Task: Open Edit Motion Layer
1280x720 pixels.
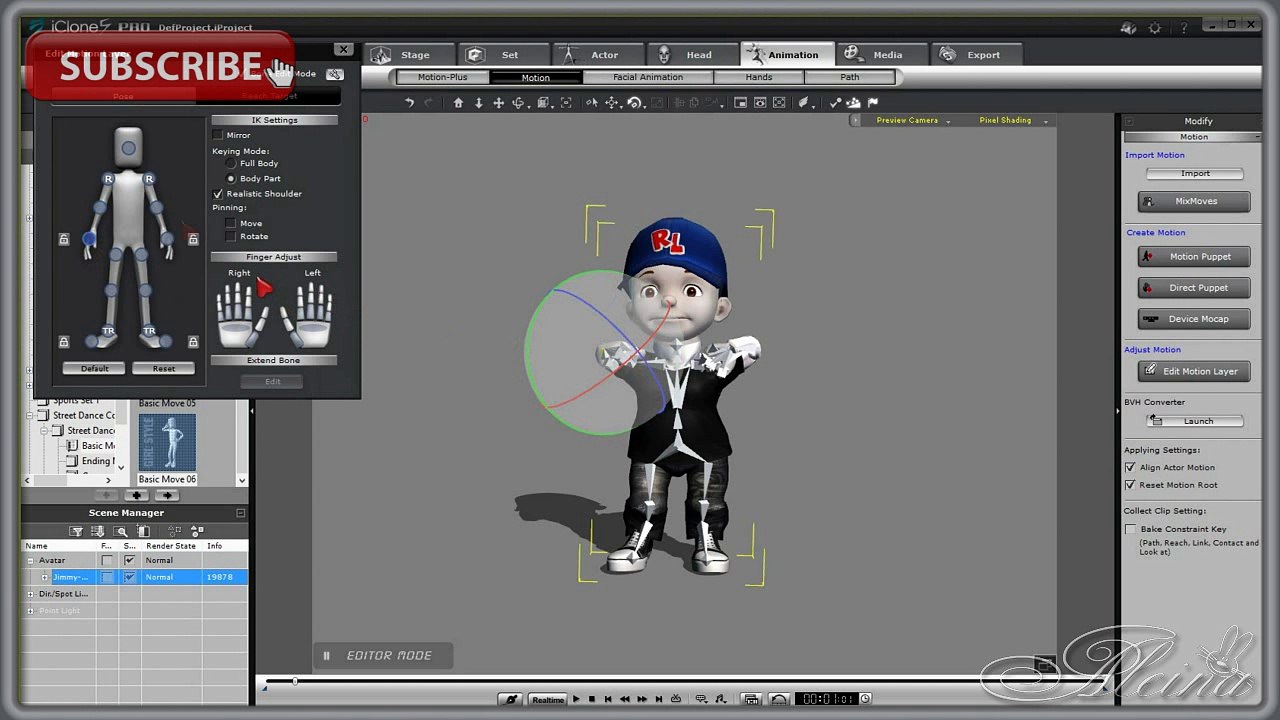Action: [1194, 371]
